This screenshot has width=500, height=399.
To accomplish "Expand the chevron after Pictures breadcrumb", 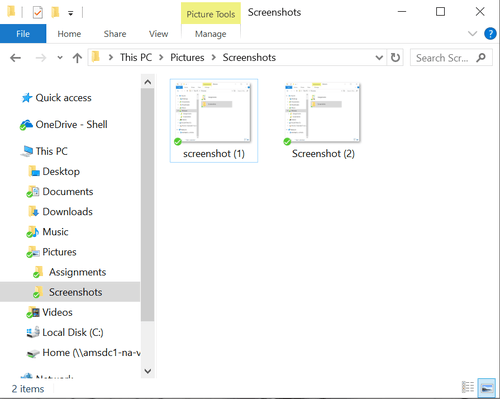I will (214, 58).
